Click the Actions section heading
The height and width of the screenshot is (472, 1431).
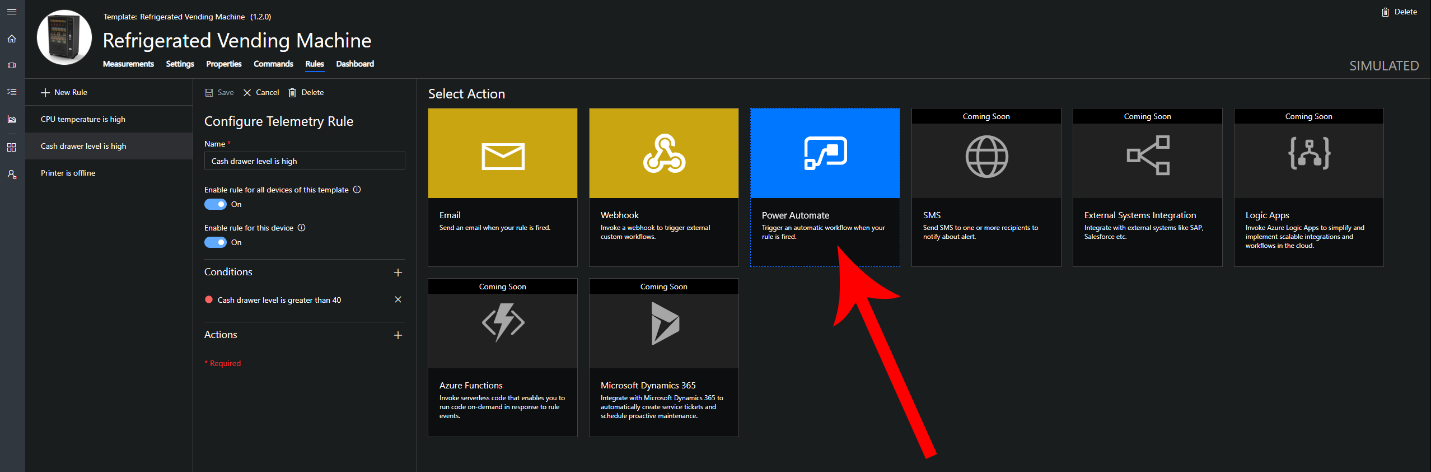point(221,335)
